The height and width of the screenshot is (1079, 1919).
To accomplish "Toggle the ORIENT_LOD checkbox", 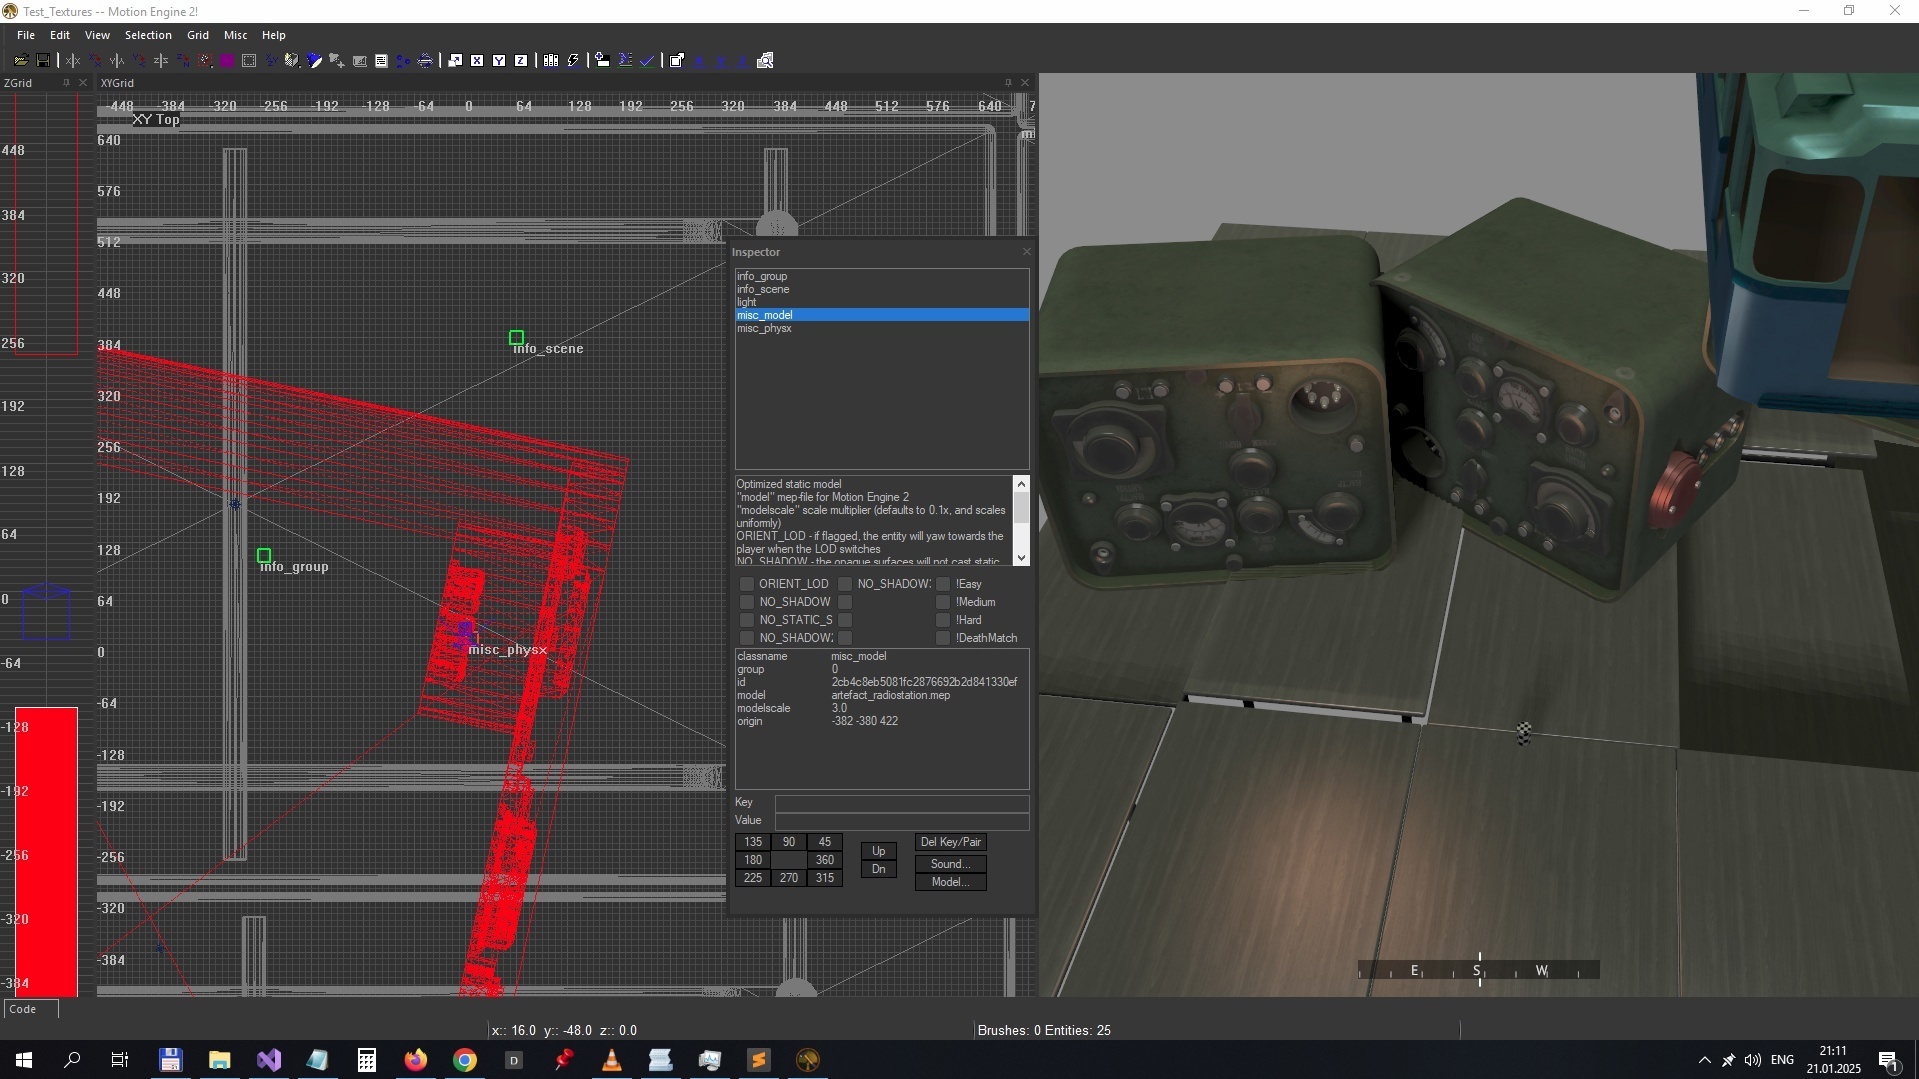I will [746, 584].
